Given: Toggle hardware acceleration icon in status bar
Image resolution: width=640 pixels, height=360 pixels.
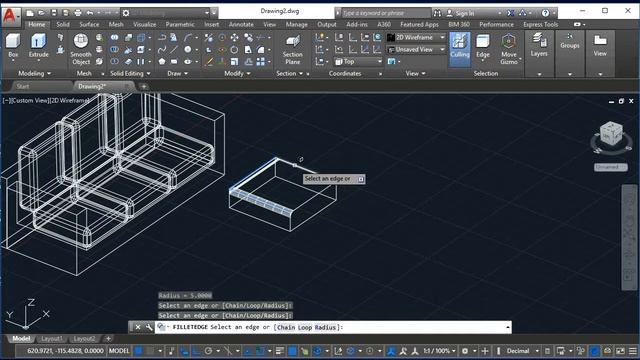Looking at the screenshot, I should 595,351.
